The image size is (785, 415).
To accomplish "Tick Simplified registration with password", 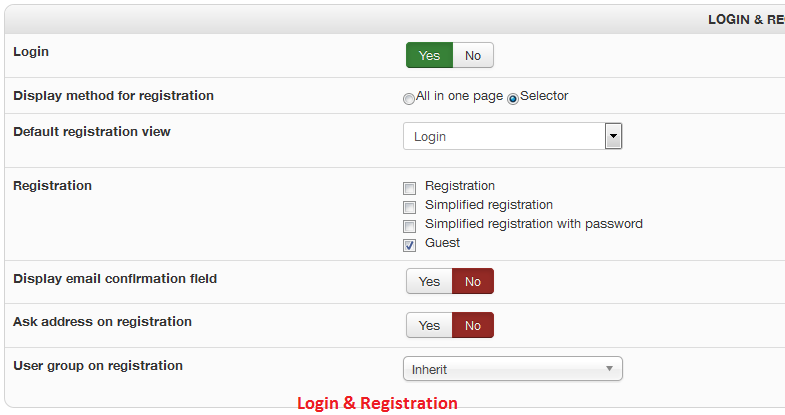I will [409, 226].
